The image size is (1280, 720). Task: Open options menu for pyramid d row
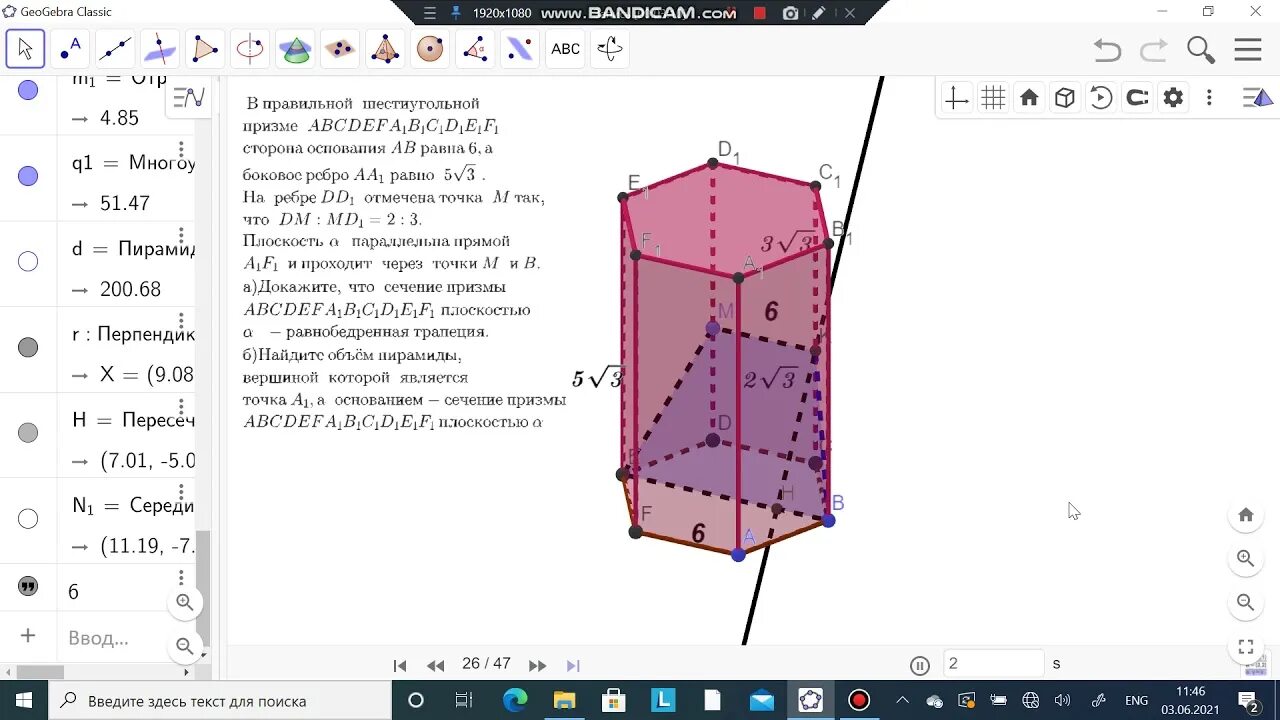(x=181, y=234)
